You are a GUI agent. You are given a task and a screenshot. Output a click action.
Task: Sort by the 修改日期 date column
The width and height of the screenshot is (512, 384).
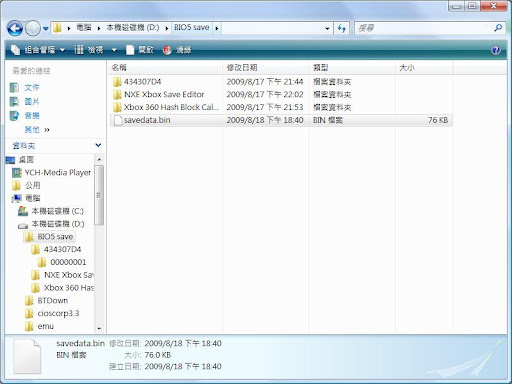tap(266, 68)
